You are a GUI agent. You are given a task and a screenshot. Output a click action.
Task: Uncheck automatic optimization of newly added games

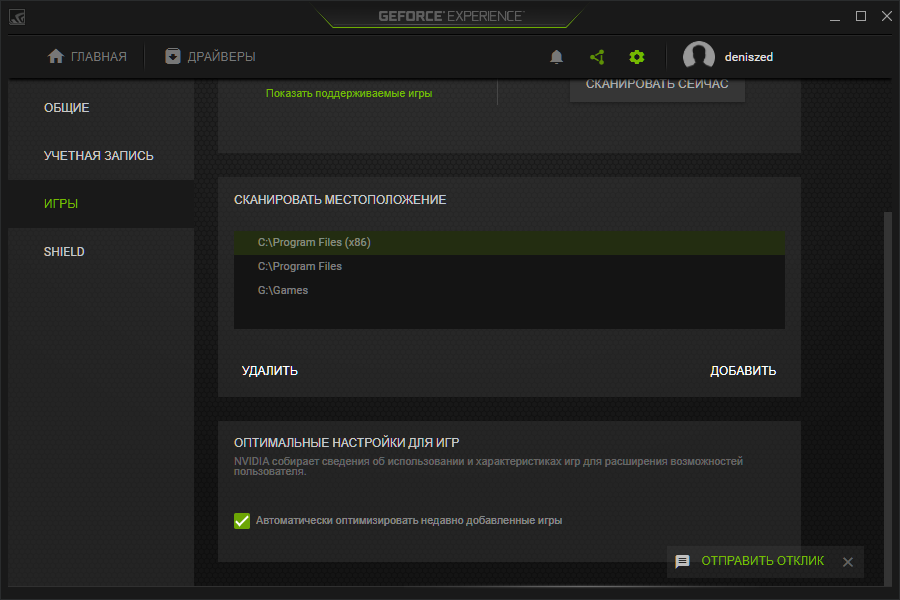coord(241,521)
